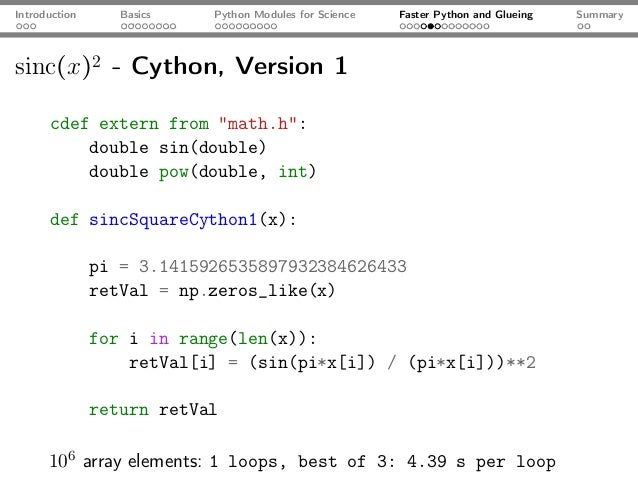Click the function name sincSquareCython1
Image resolution: width=638 pixels, height=479 pixels.
[173, 220]
